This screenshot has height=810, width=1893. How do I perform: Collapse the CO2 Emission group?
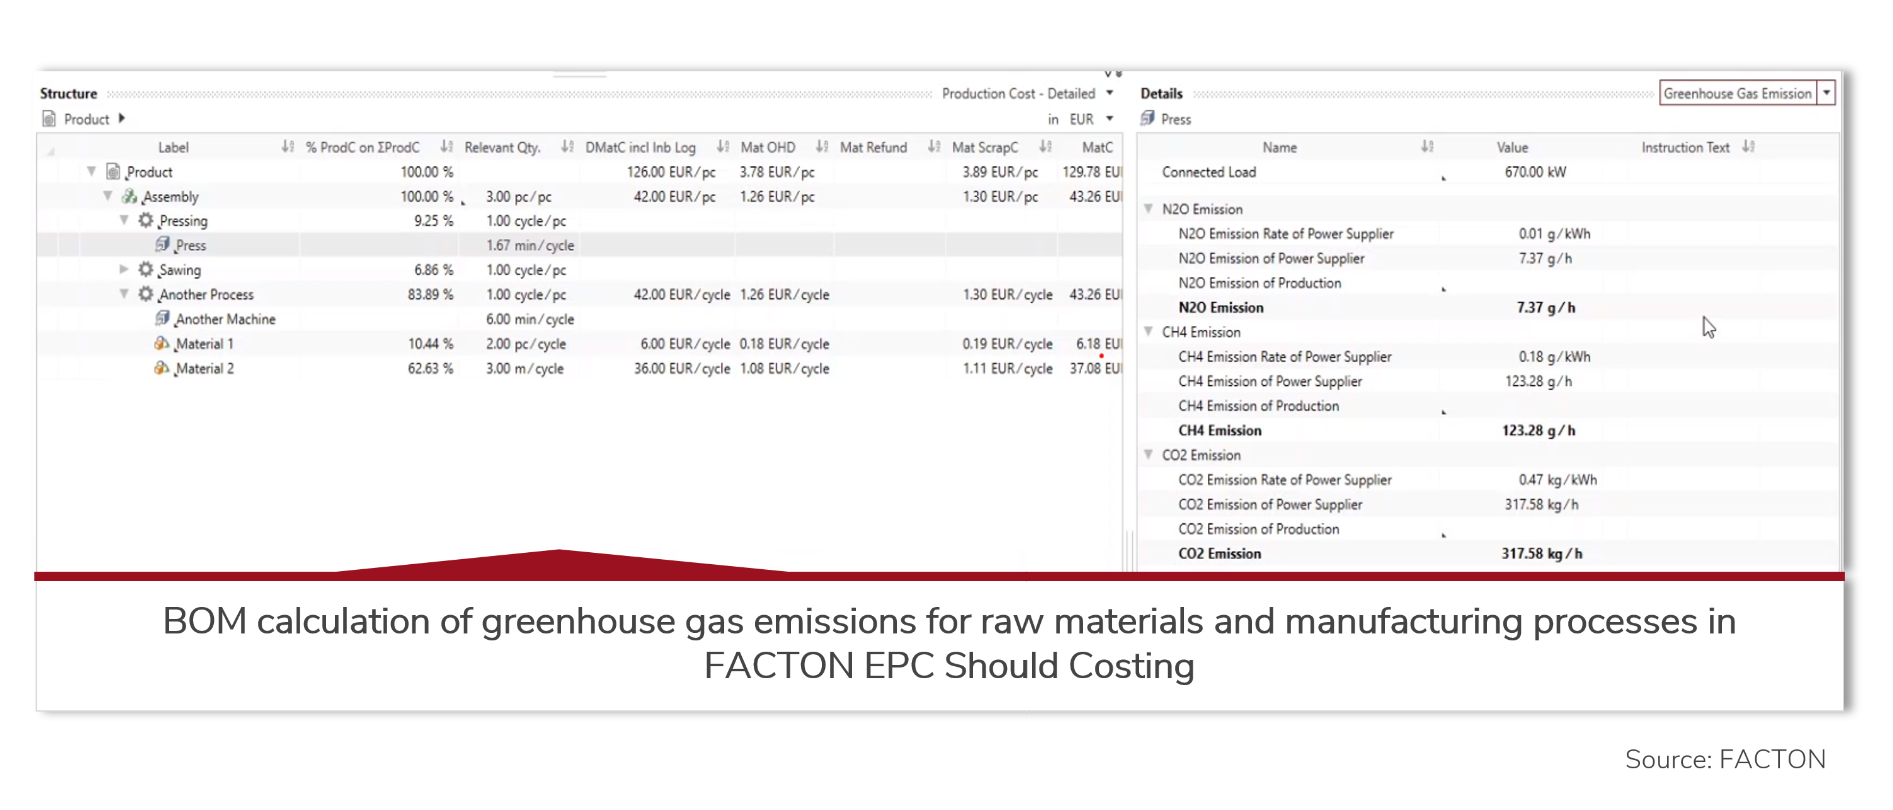[x=1149, y=455]
